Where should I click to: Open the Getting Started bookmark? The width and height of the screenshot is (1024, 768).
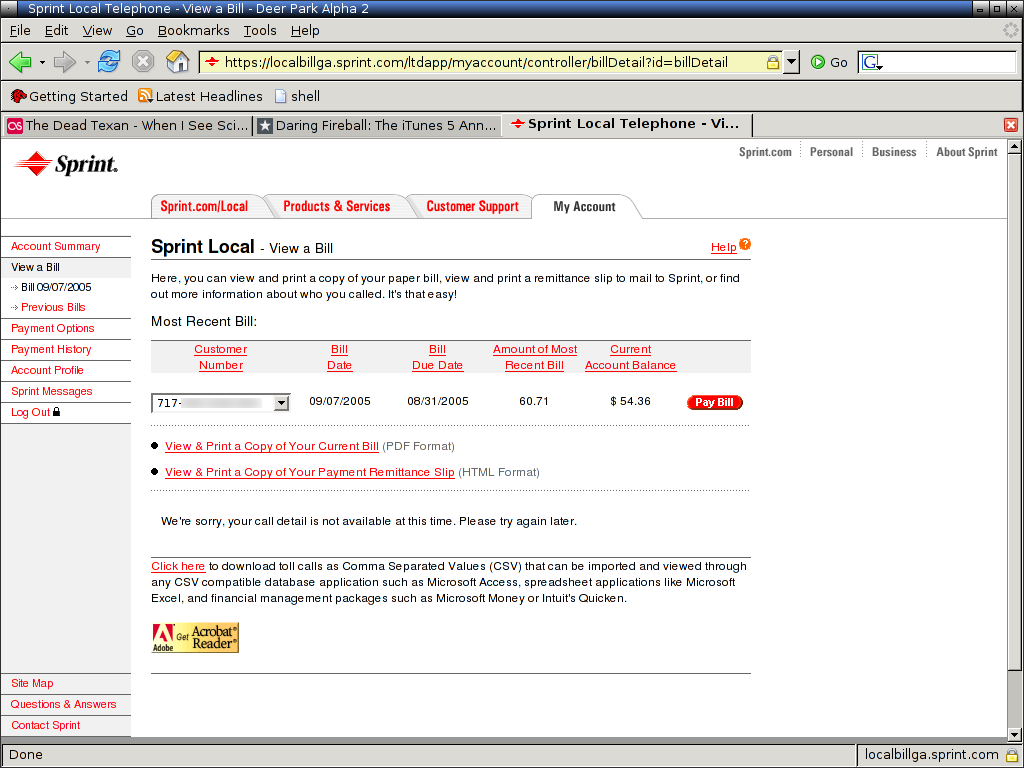pyautogui.click(x=69, y=97)
